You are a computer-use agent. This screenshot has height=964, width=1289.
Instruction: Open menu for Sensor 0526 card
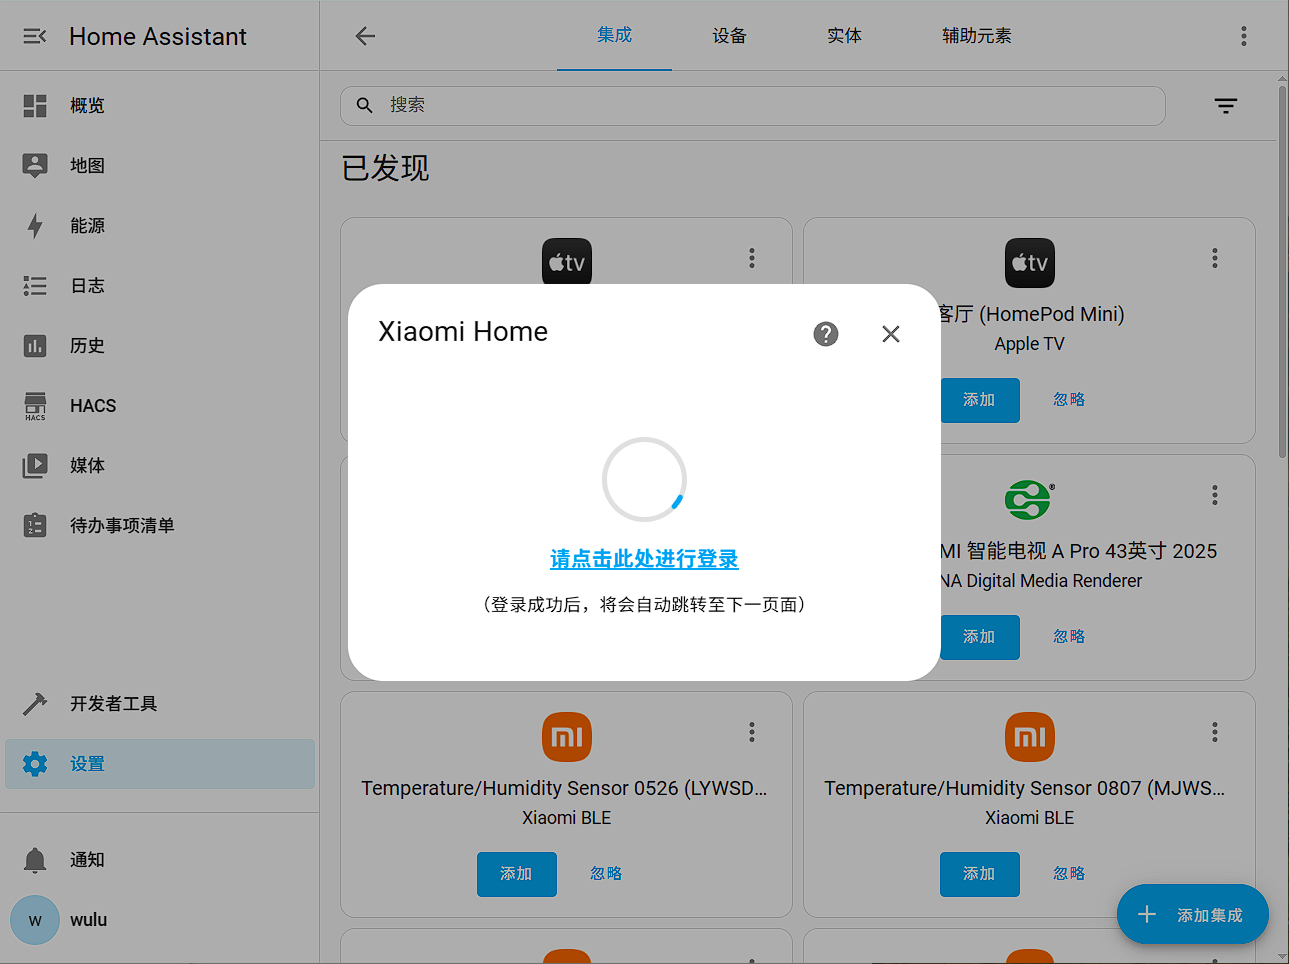752,732
